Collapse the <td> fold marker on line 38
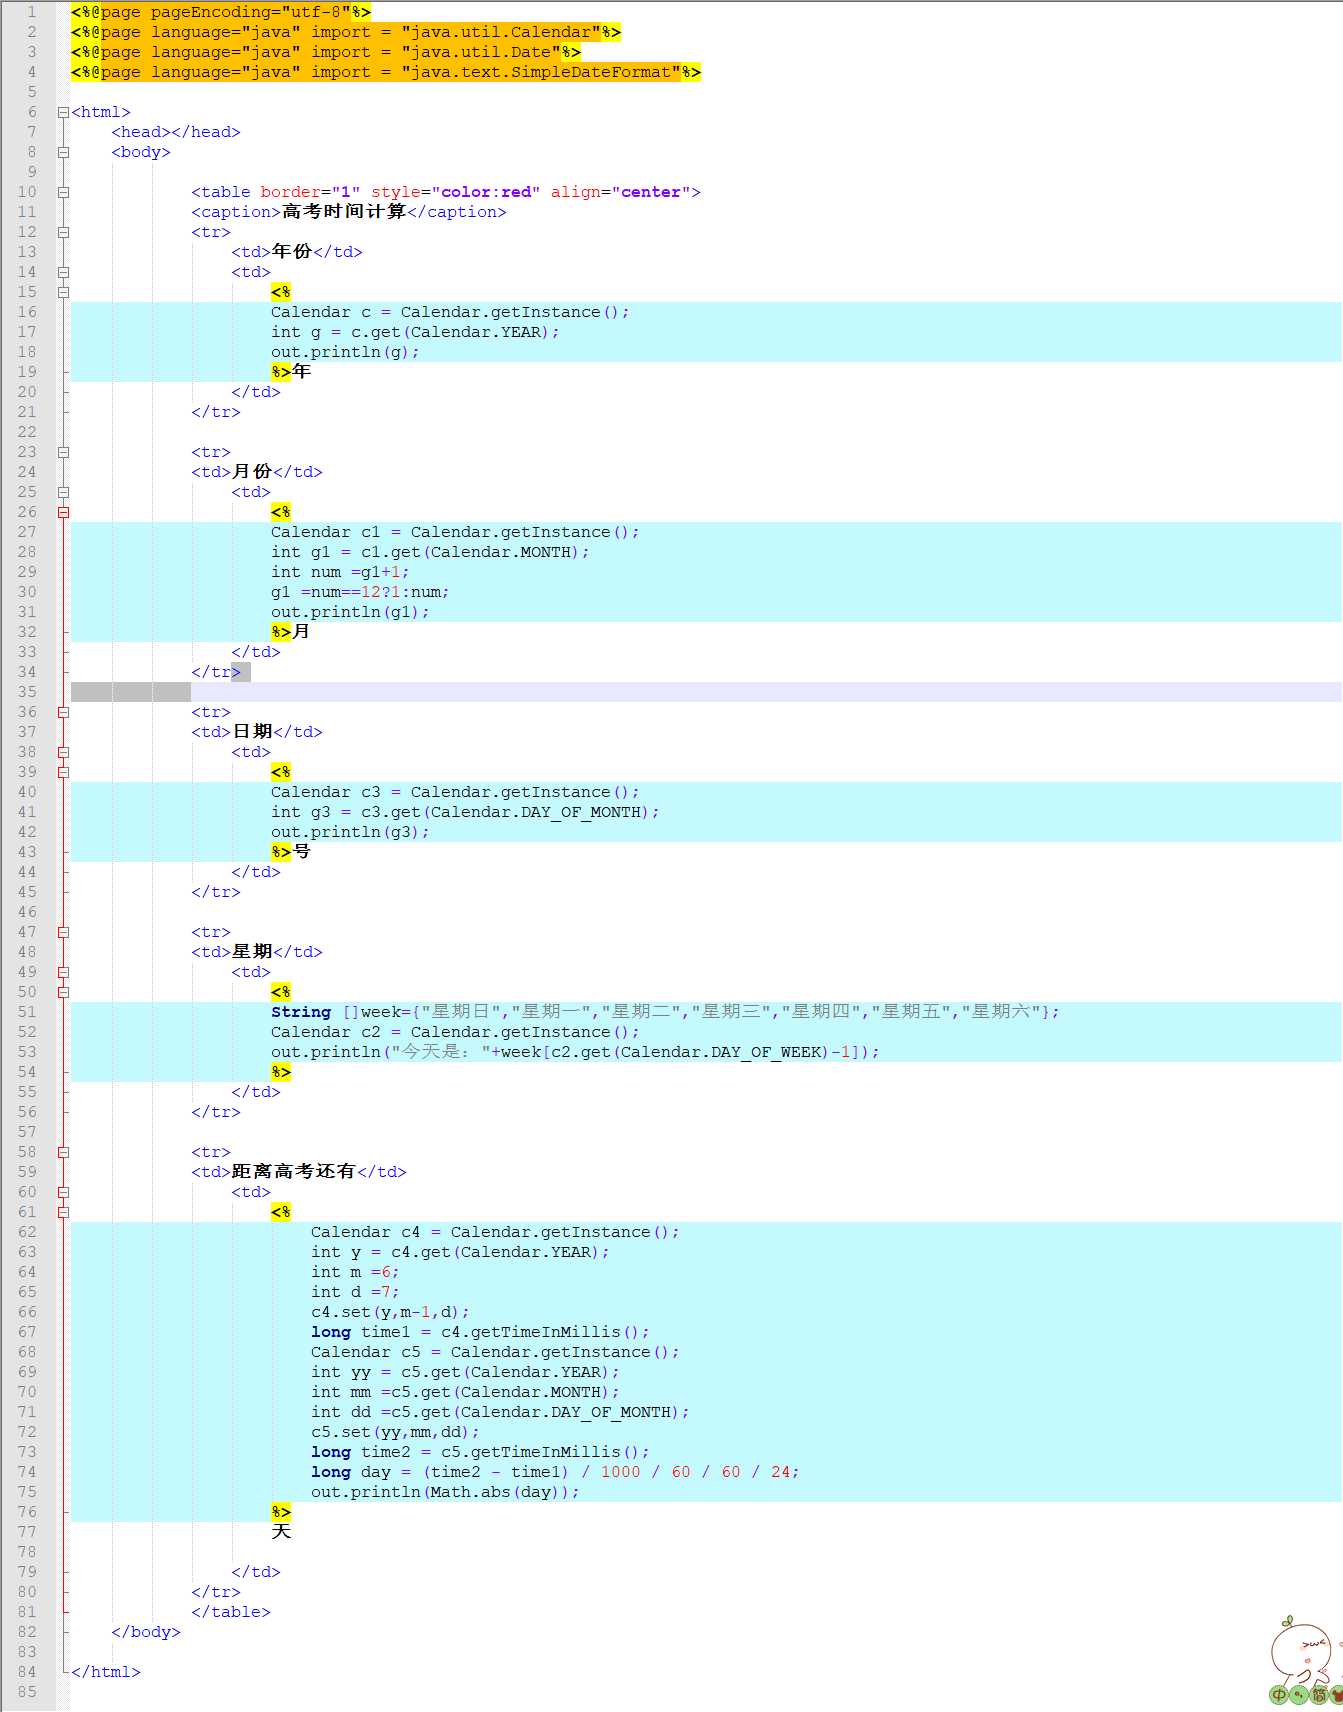This screenshot has width=1343, height=1712. (x=63, y=752)
